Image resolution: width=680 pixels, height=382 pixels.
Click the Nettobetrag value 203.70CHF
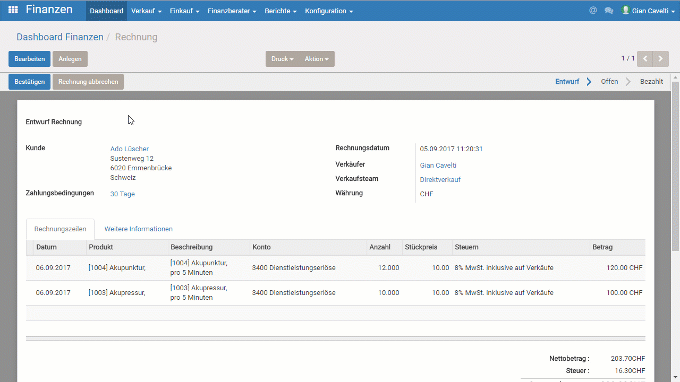pos(628,359)
